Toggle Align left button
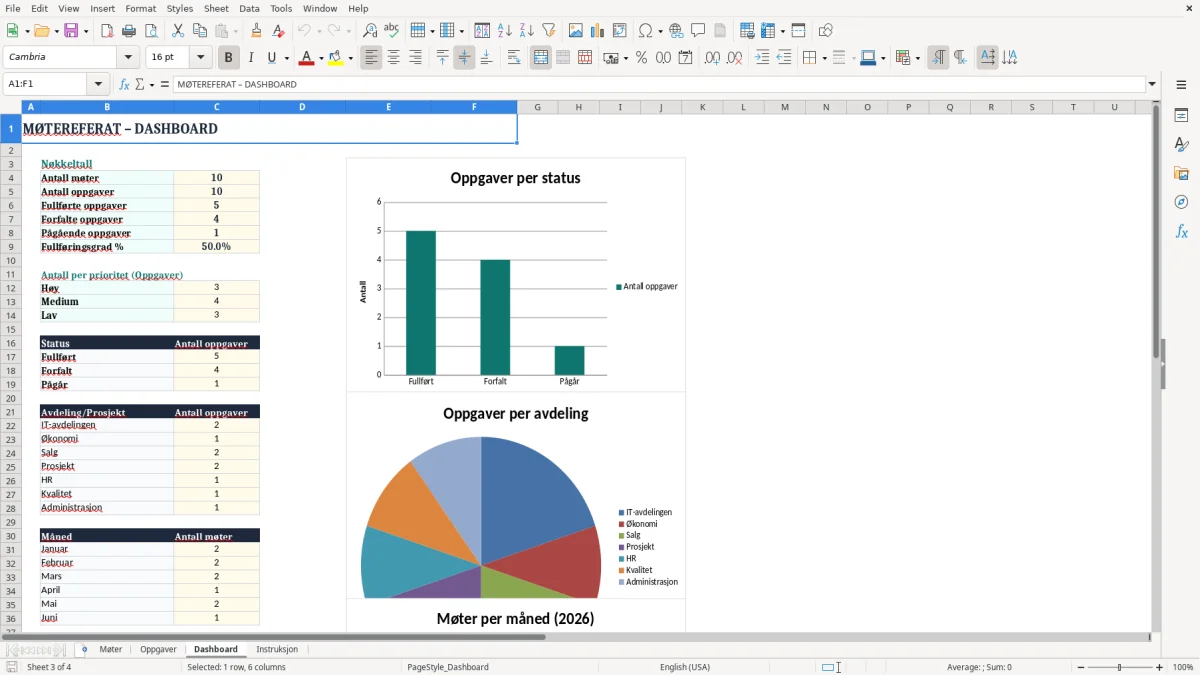 point(372,58)
